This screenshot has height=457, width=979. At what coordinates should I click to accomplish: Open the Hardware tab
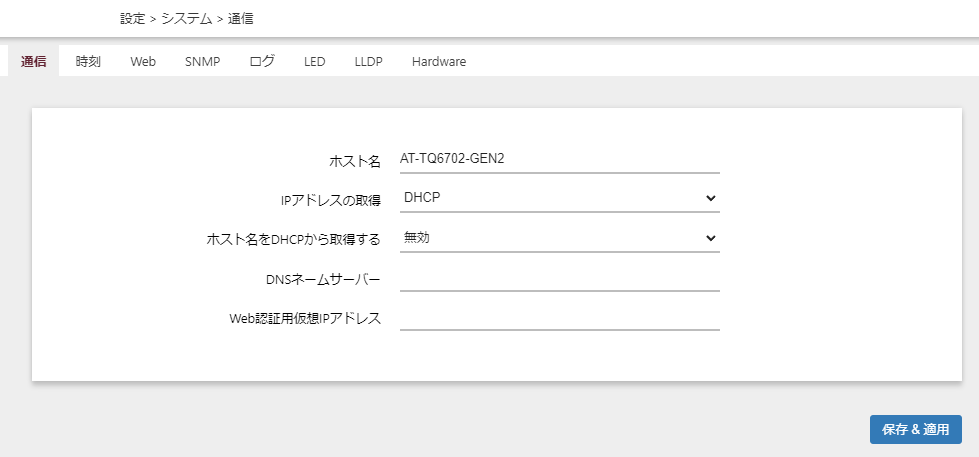click(439, 61)
